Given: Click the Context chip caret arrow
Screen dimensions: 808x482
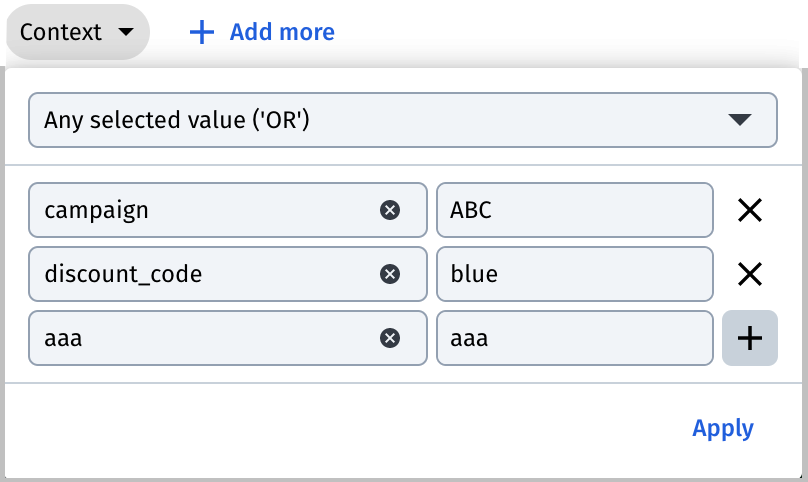Looking at the screenshot, I should (126, 32).
